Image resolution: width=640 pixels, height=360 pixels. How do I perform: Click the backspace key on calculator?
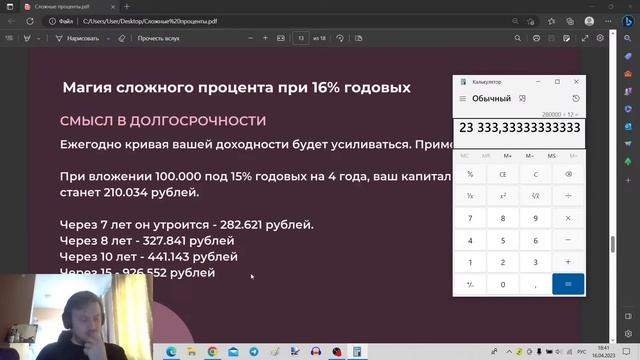tap(568, 174)
